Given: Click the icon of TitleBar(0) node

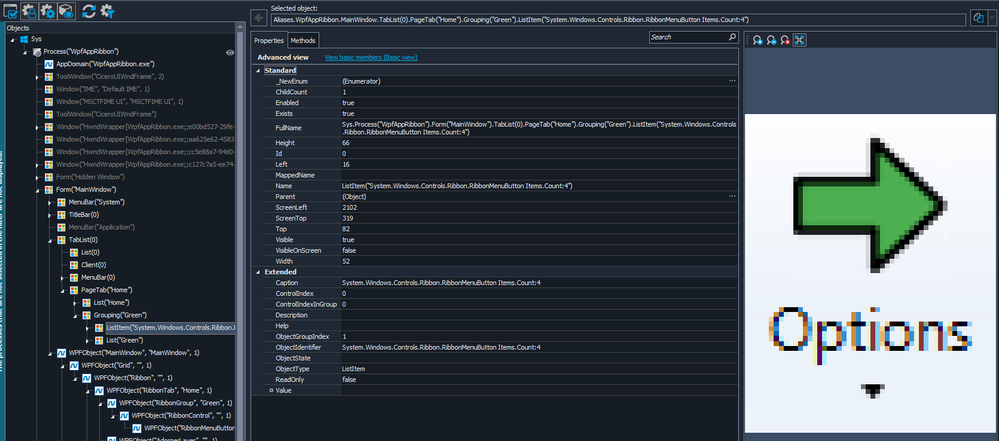Looking at the screenshot, I should point(61,215).
